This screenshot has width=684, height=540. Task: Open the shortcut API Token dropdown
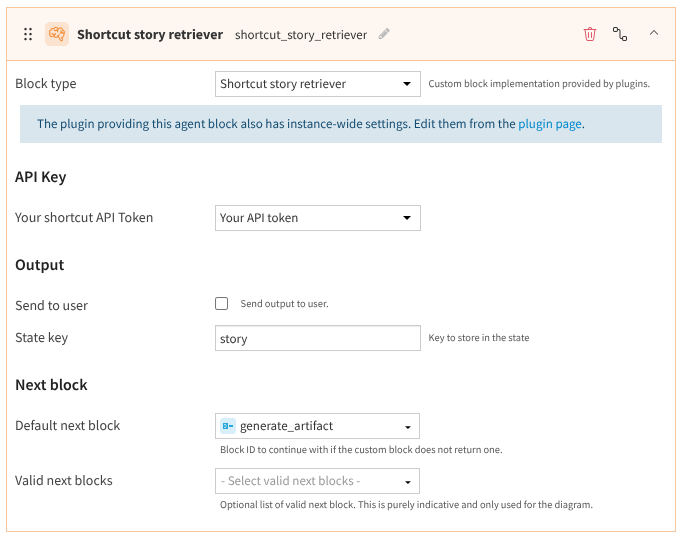point(317,218)
